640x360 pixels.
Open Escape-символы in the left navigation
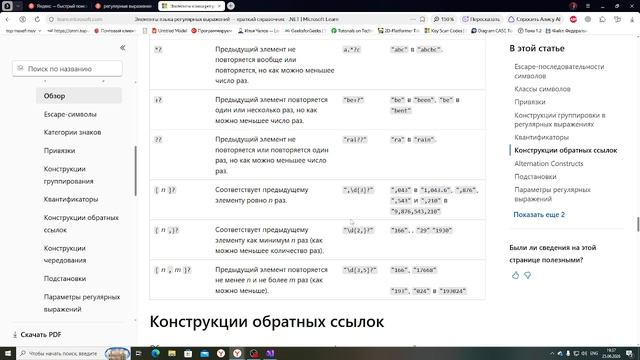pos(70,114)
